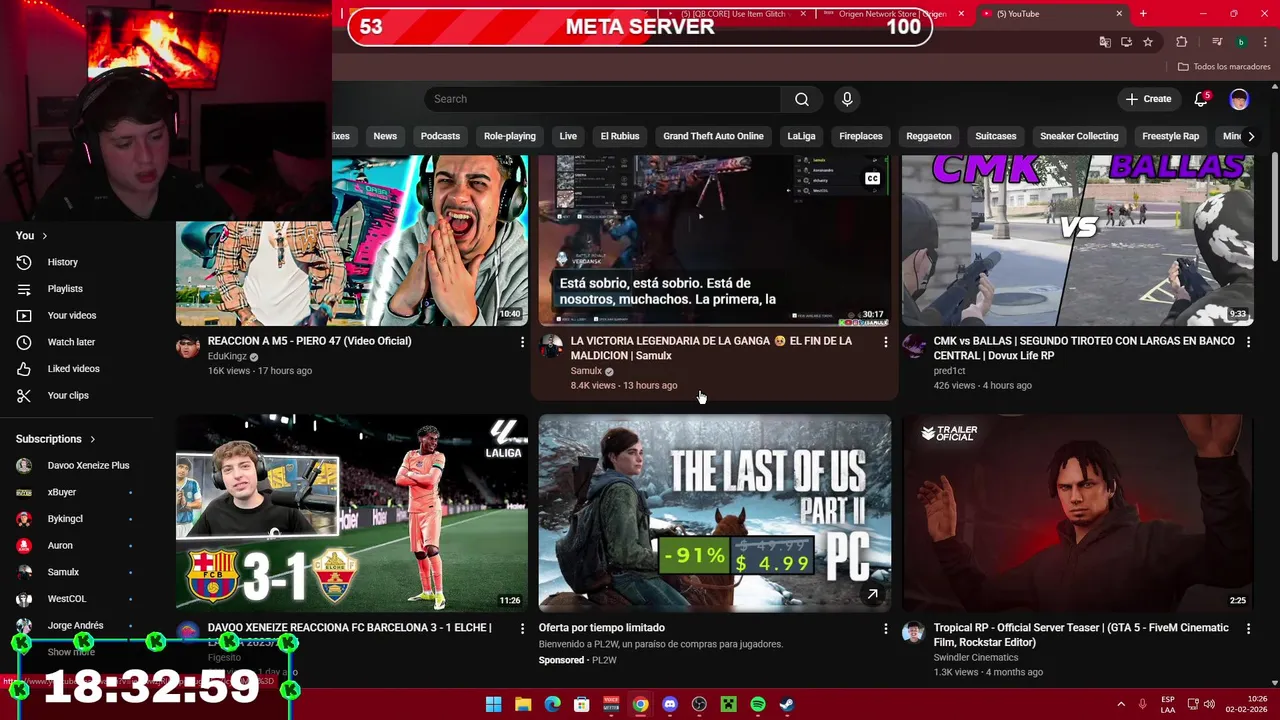Viewport: 1280px width, 720px height.
Task: Select the Fireplaces category chip
Action: [861, 136]
